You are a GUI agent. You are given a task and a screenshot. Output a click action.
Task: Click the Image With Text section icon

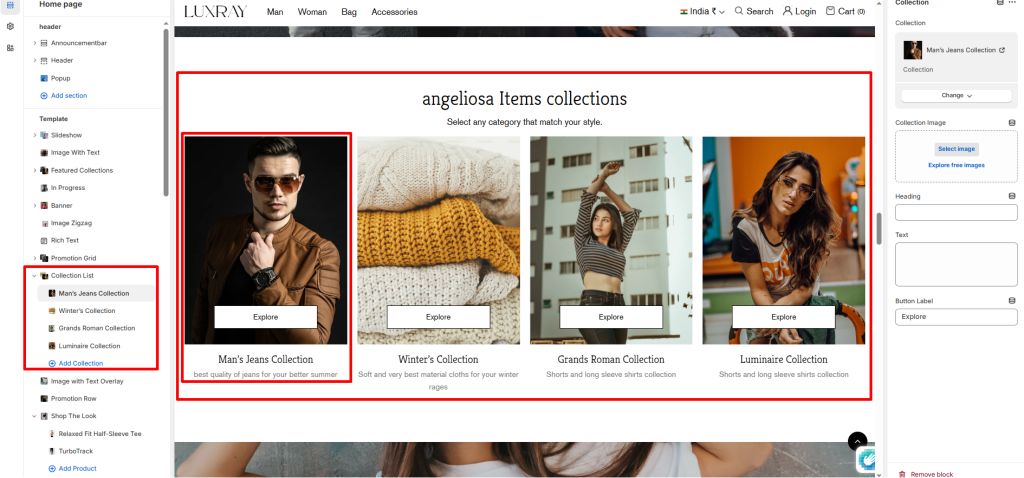tap(44, 153)
